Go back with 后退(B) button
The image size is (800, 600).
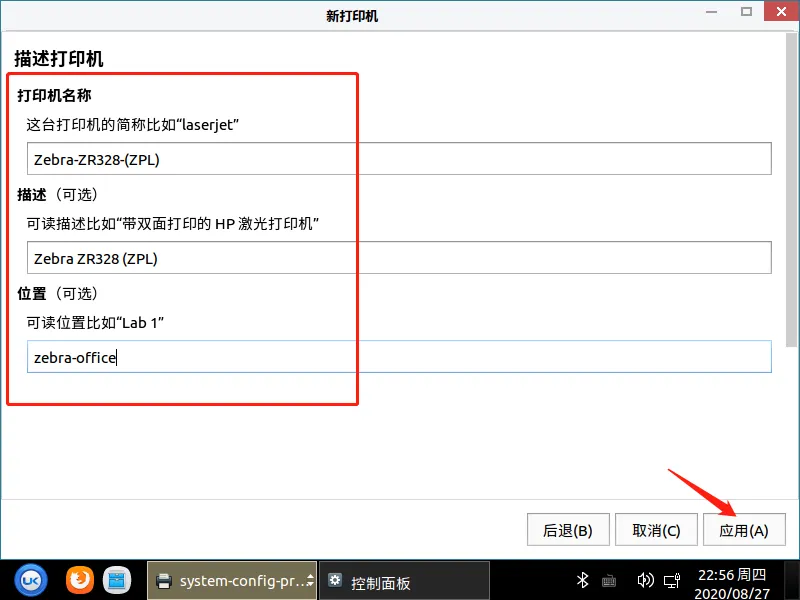(568, 530)
